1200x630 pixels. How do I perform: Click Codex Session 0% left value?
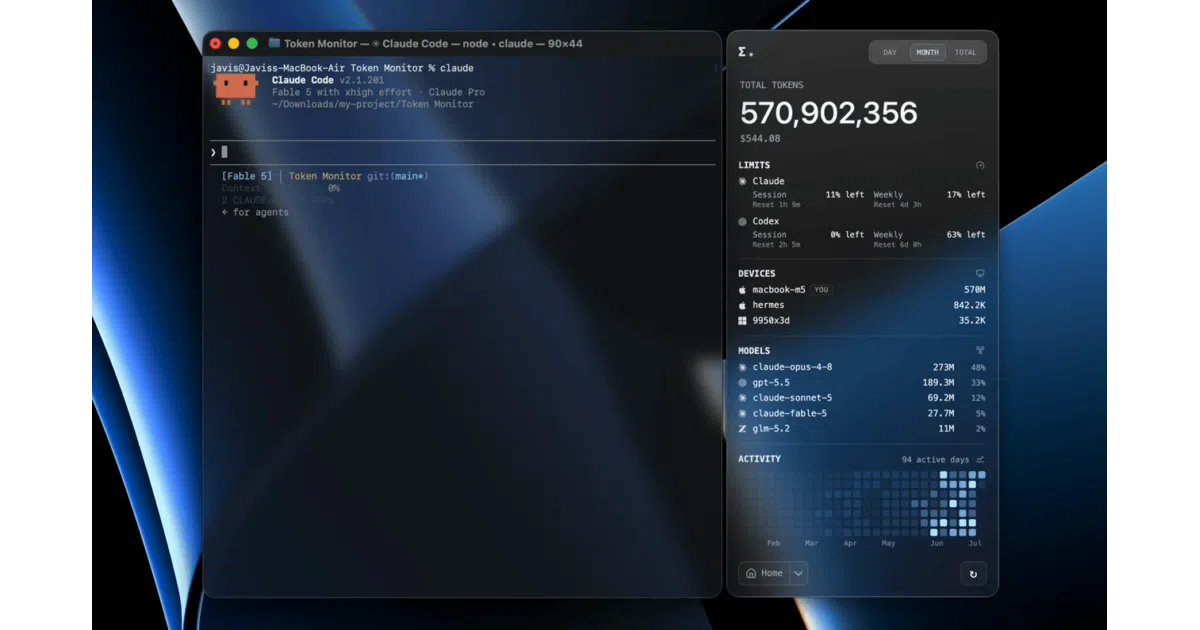pyautogui.click(x=848, y=235)
